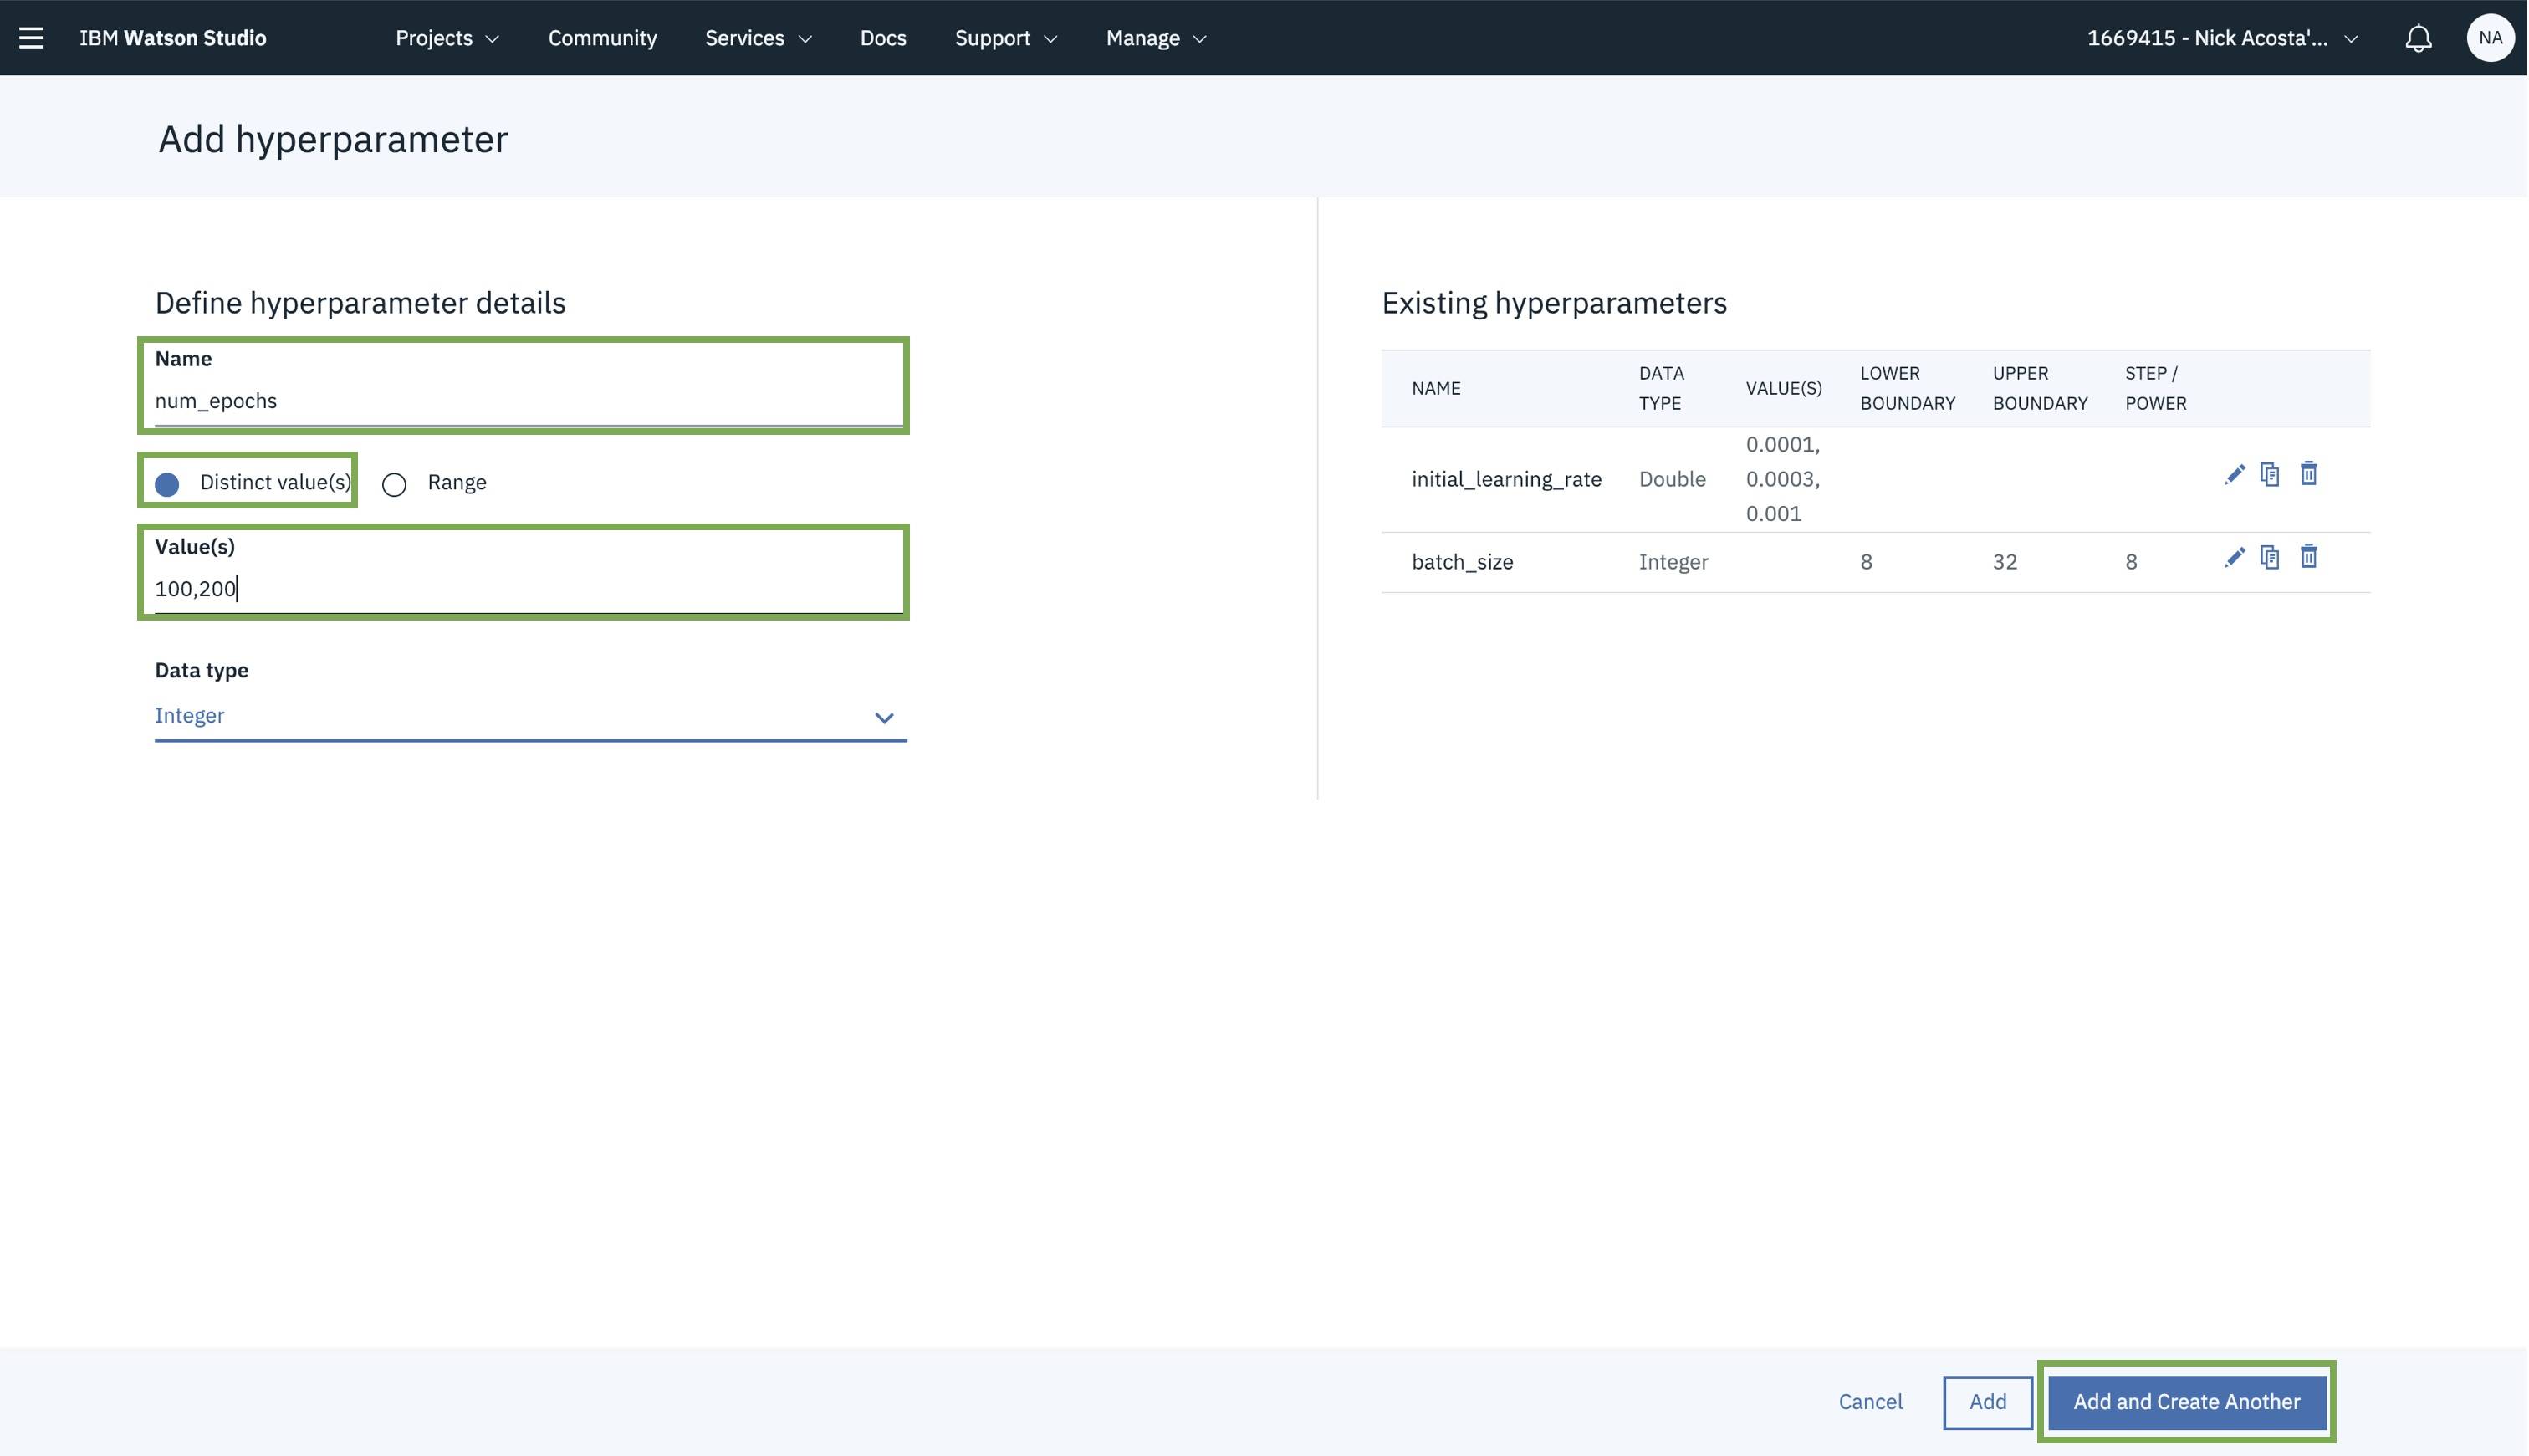Click the Double data type cell
Viewport: 2529px width, 1456px height.
pos(1672,479)
